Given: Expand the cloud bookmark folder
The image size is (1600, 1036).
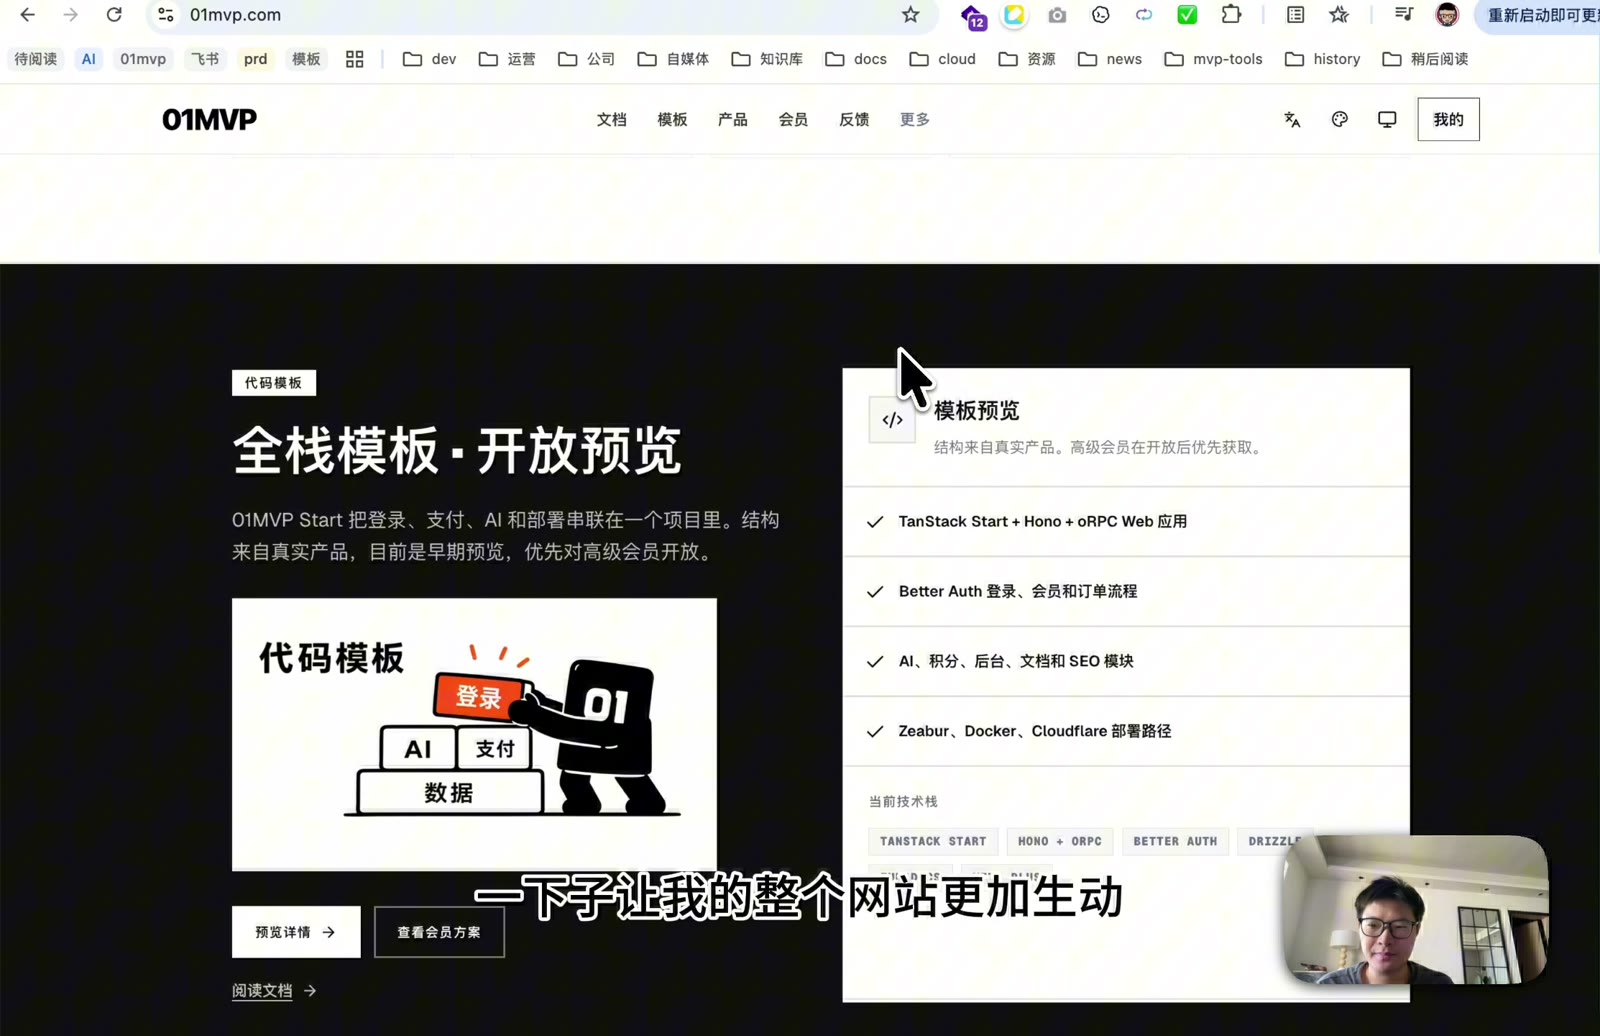Looking at the screenshot, I should 942,59.
